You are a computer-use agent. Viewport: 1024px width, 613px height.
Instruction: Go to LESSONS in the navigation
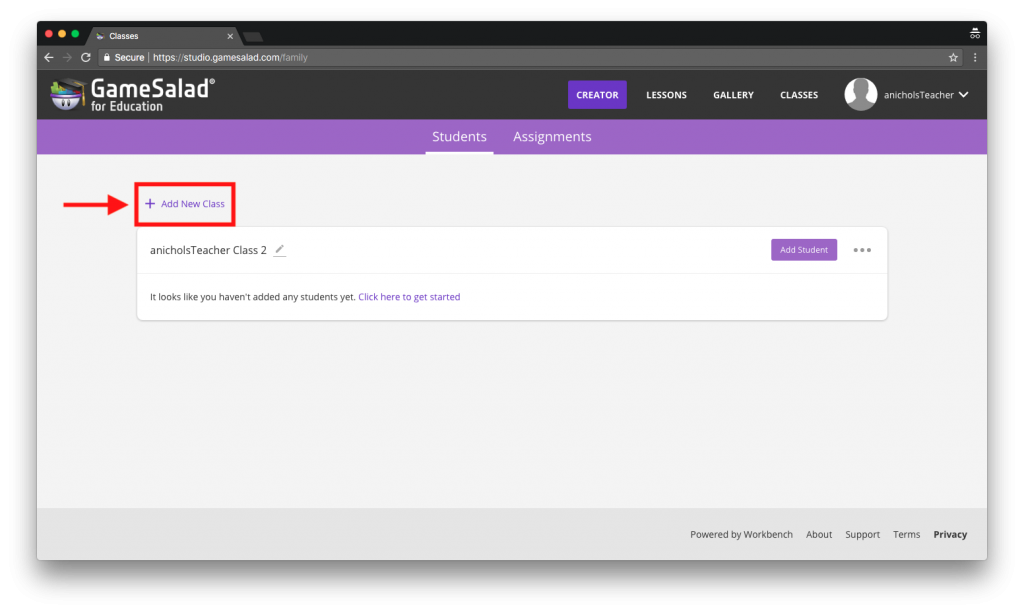tap(666, 95)
